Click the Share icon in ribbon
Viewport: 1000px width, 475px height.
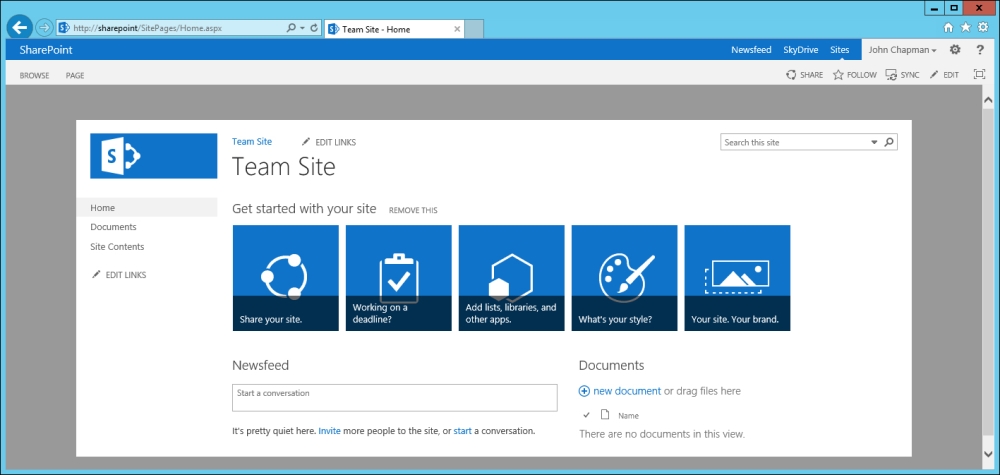point(791,75)
